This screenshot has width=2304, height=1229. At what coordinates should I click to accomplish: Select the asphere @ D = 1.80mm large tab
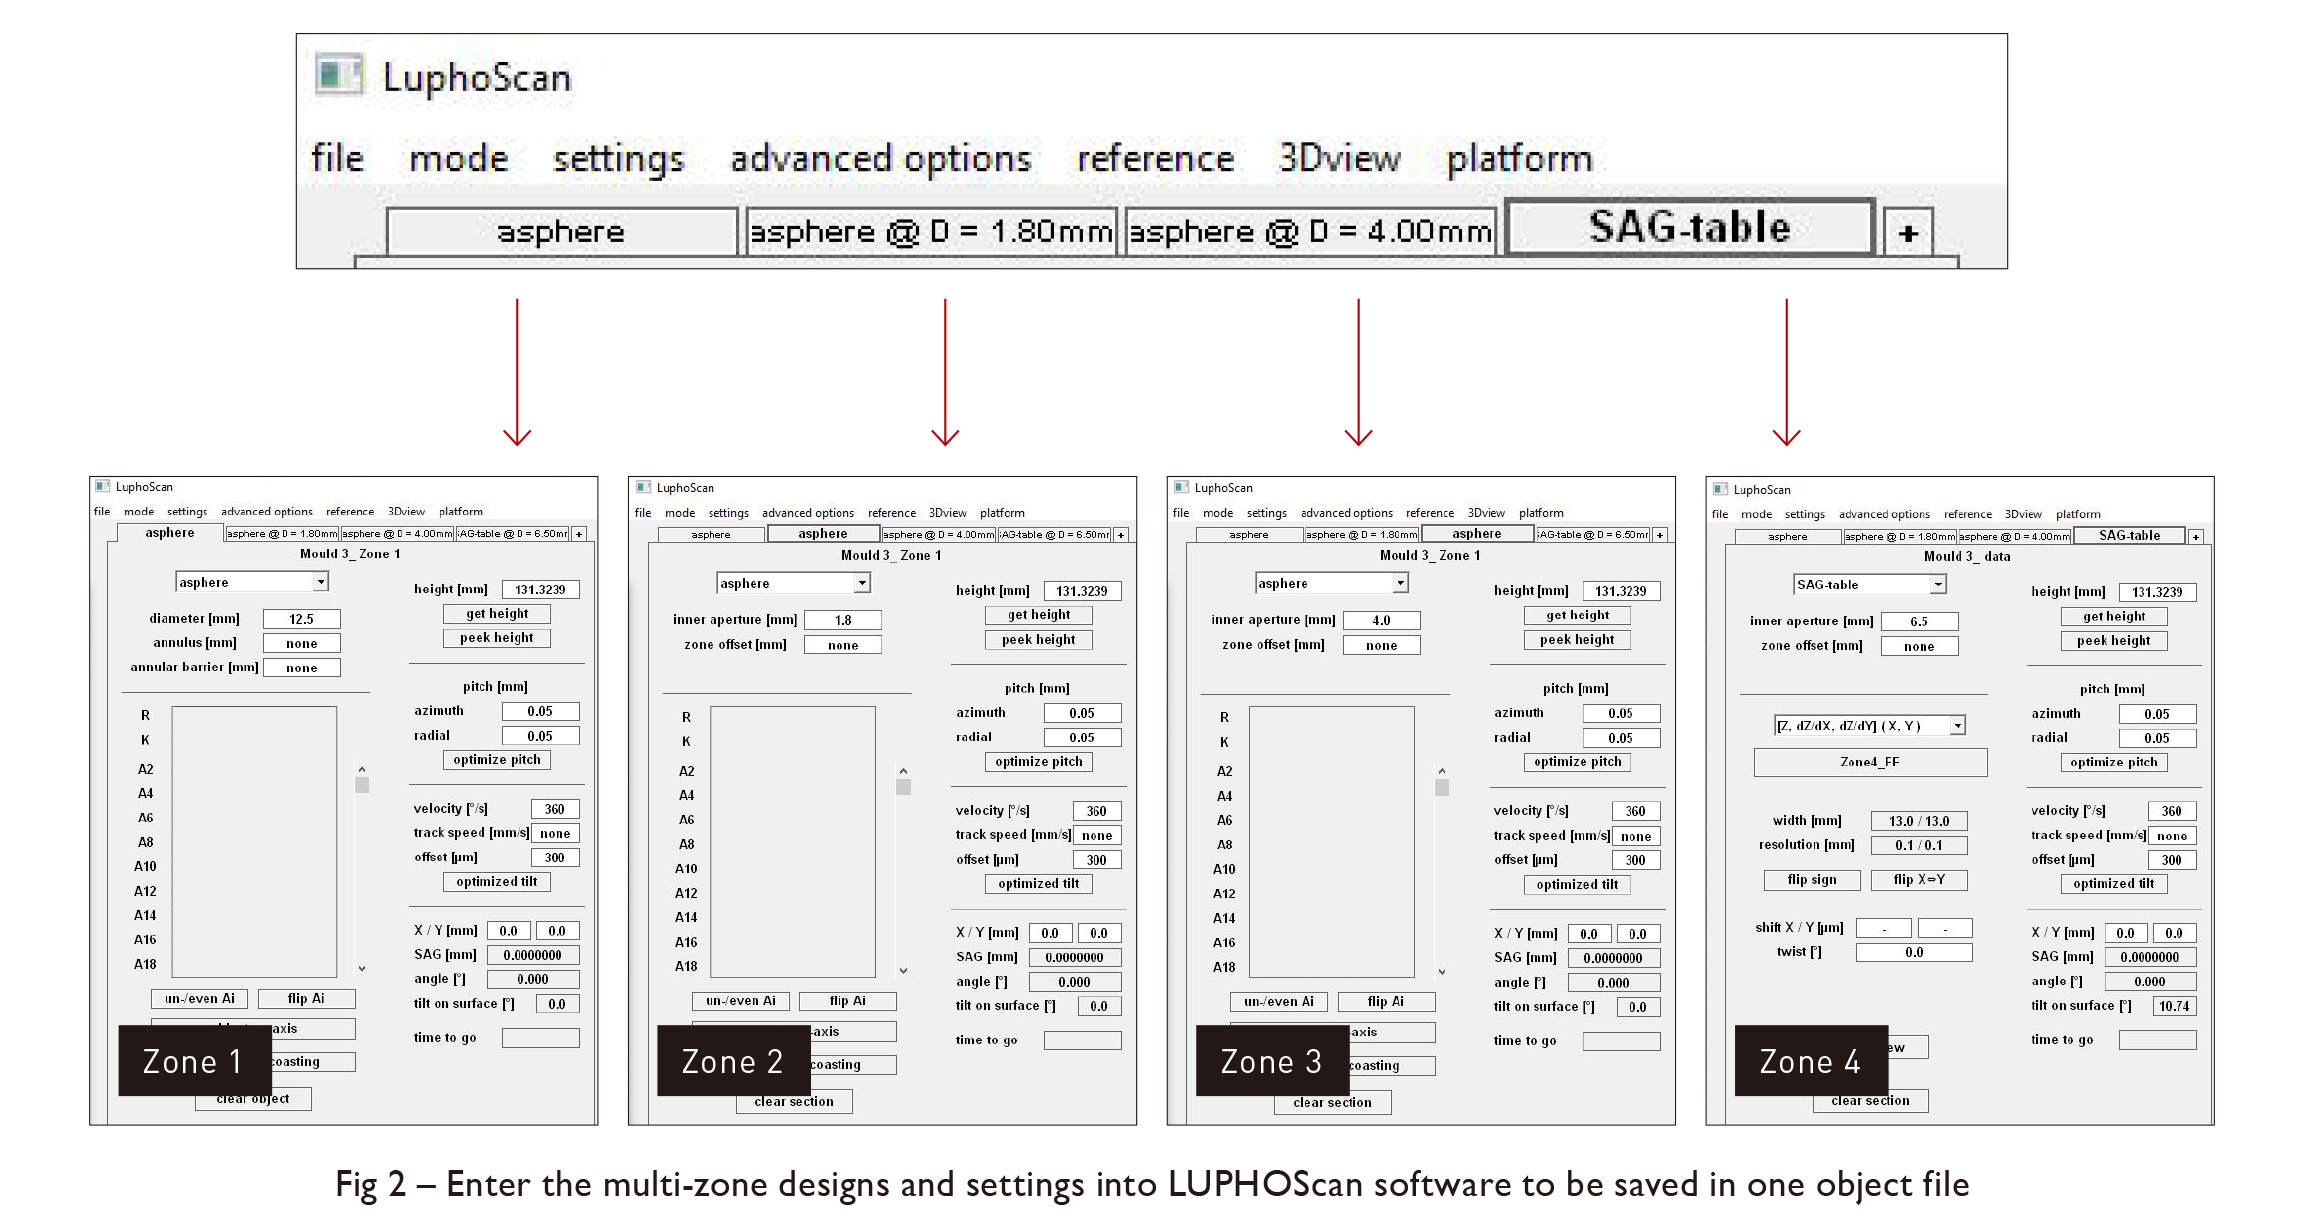(x=930, y=232)
